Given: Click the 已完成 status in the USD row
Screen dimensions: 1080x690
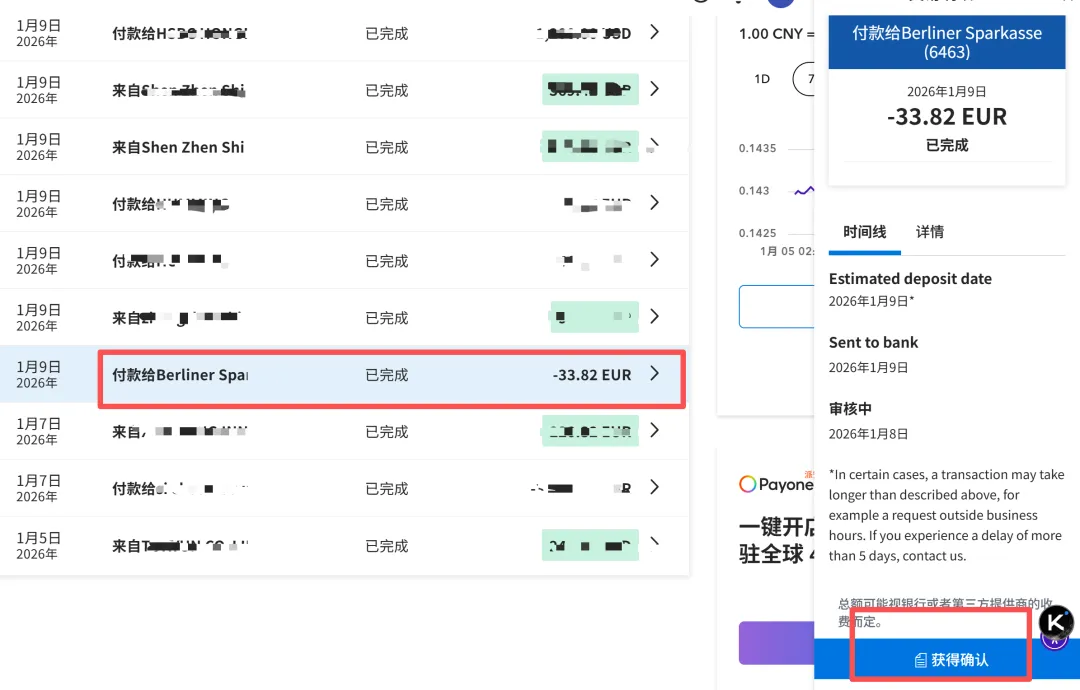Looking at the screenshot, I should coord(386,34).
